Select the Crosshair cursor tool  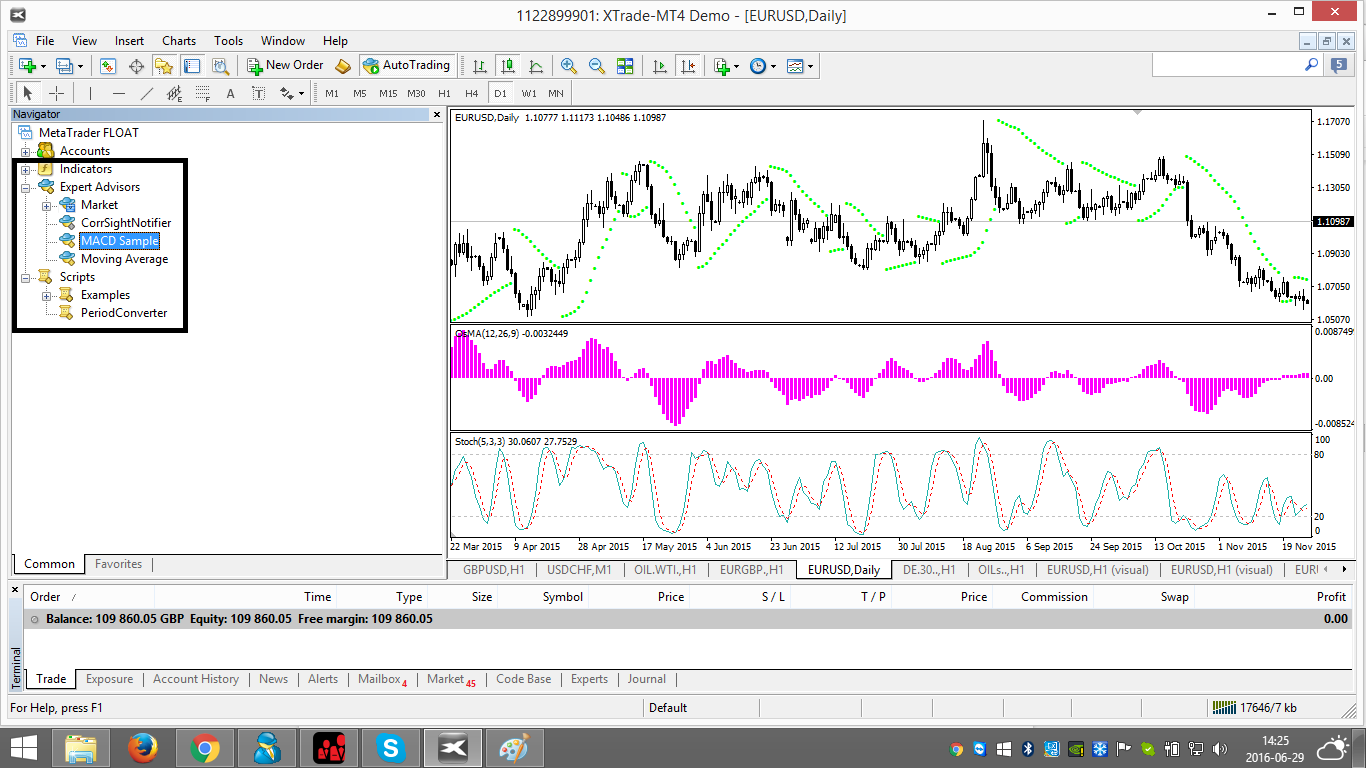point(57,93)
